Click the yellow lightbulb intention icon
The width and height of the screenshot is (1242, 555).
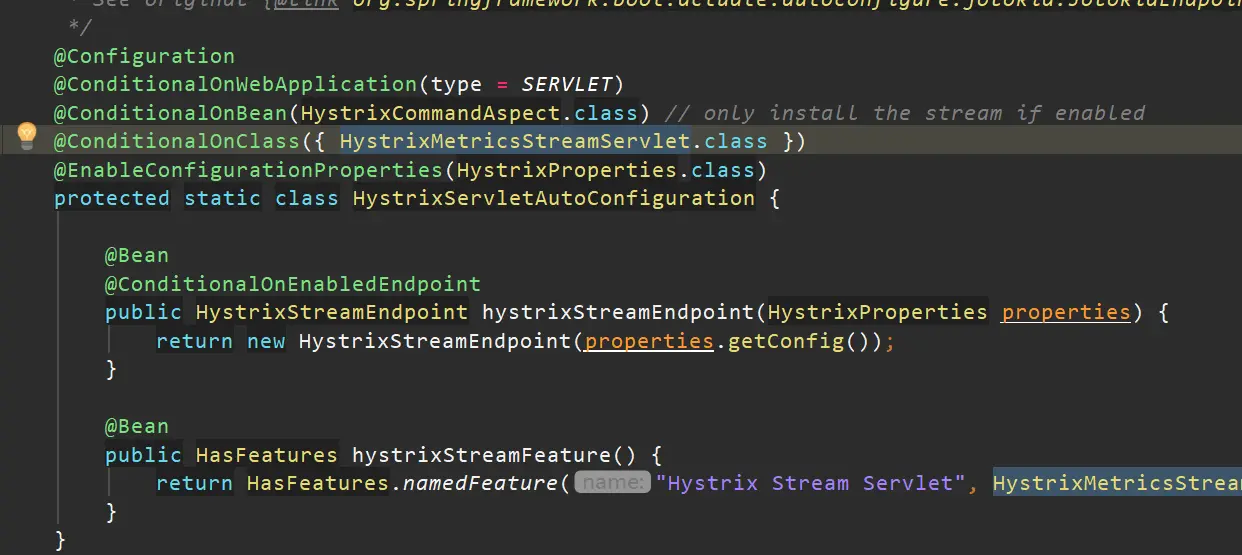(27, 135)
